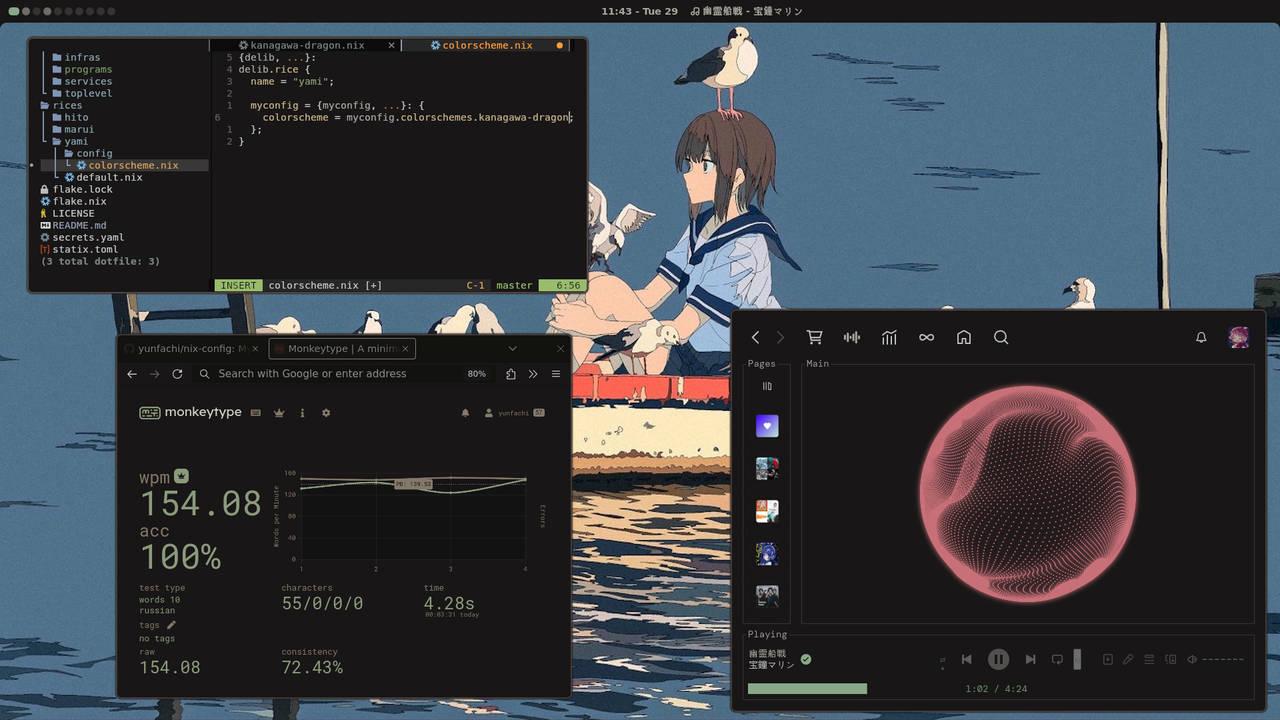Go to Home in music player

[964, 338]
